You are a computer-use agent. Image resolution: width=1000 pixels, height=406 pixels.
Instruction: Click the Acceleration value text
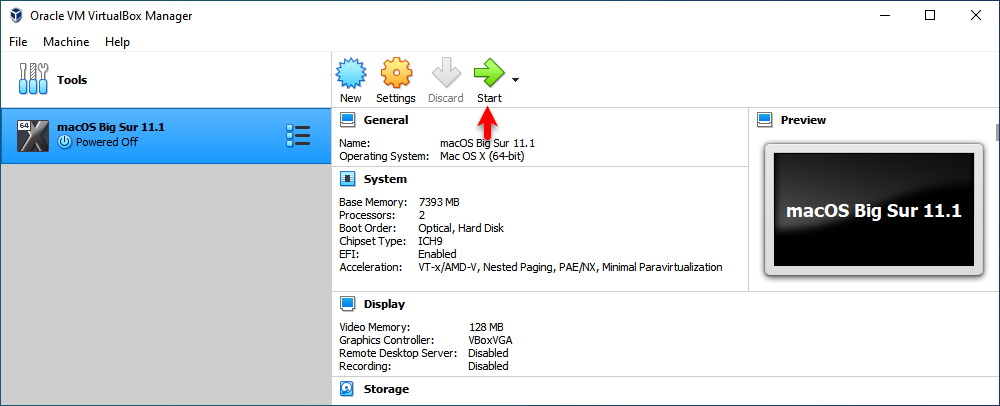click(x=570, y=267)
